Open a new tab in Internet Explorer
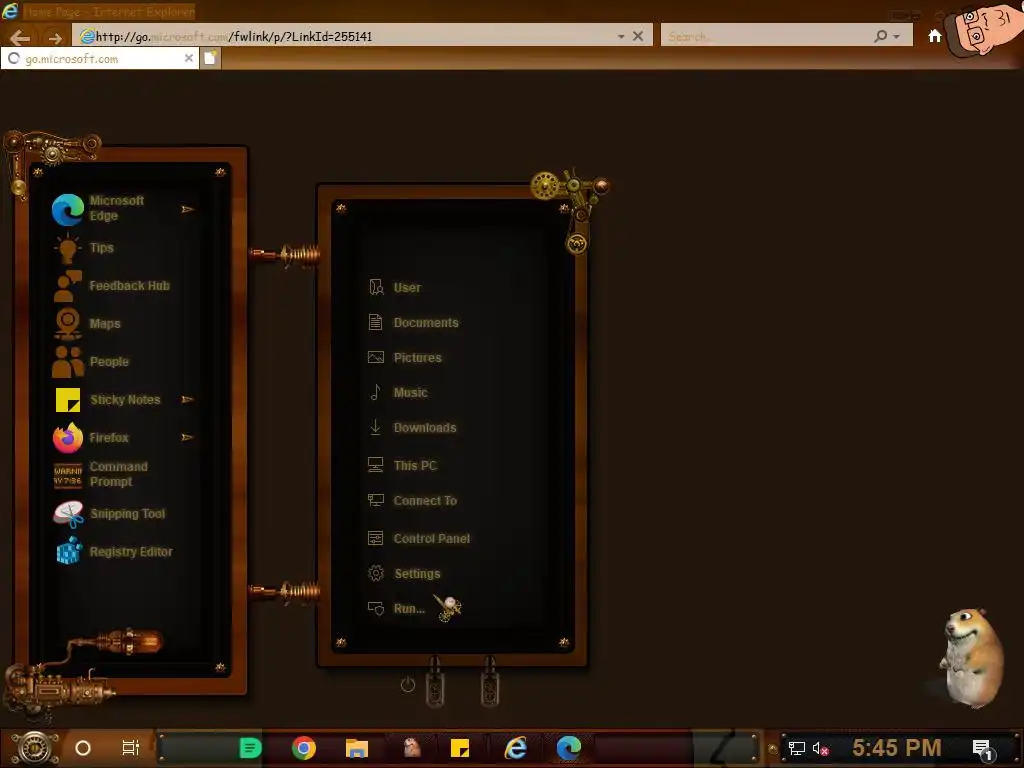The height and width of the screenshot is (768, 1024). click(210, 58)
